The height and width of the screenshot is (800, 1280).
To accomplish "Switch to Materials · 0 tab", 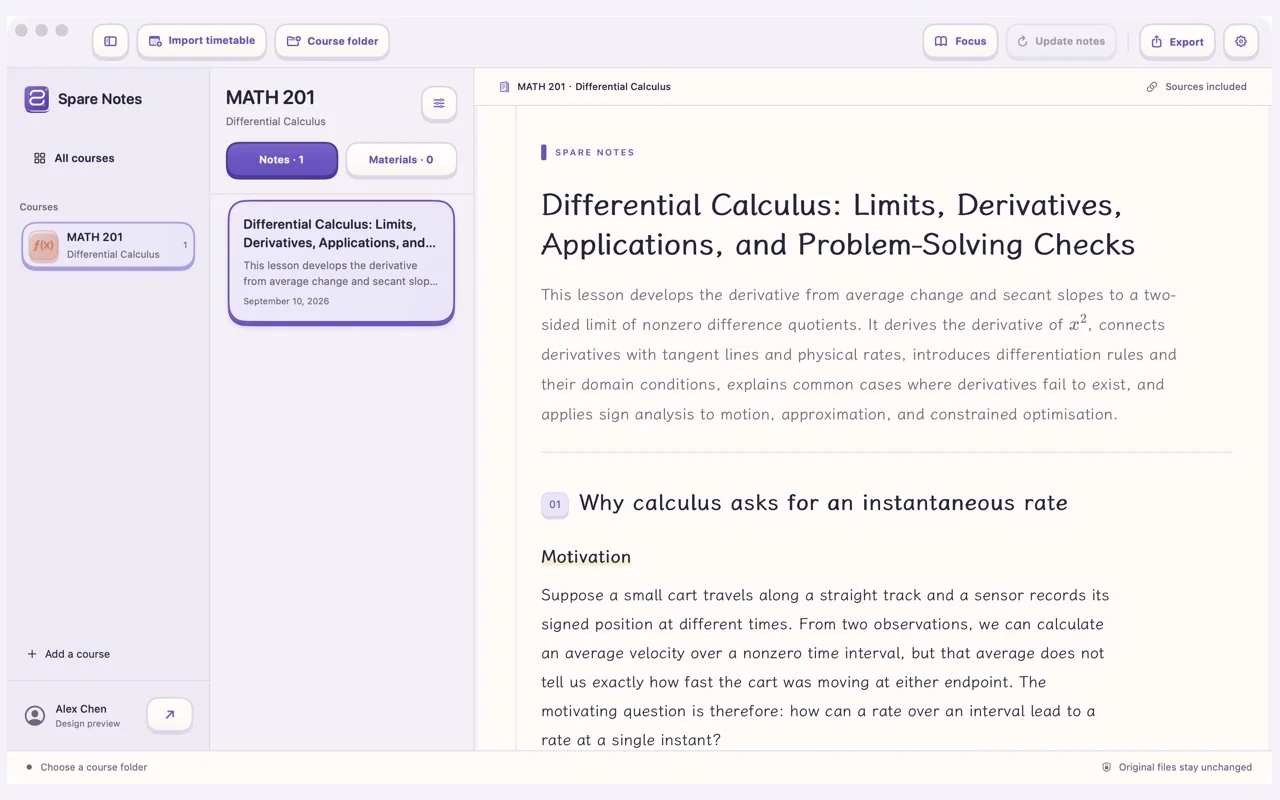I will (401, 160).
